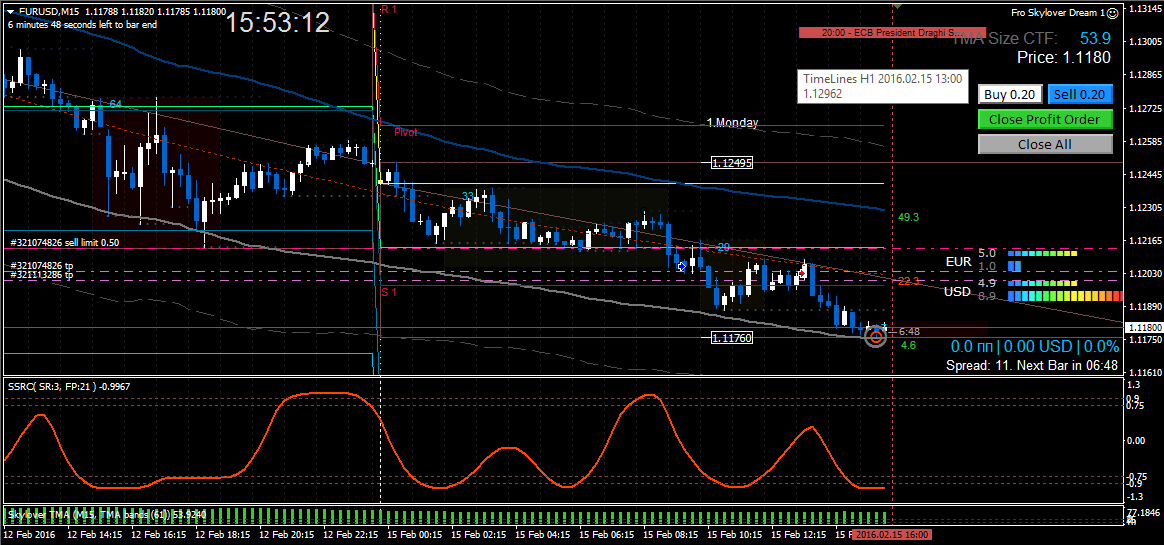This screenshot has width=1164, height=545.
Task: Click the EUR currency label
Action: (x=958, y=261)
